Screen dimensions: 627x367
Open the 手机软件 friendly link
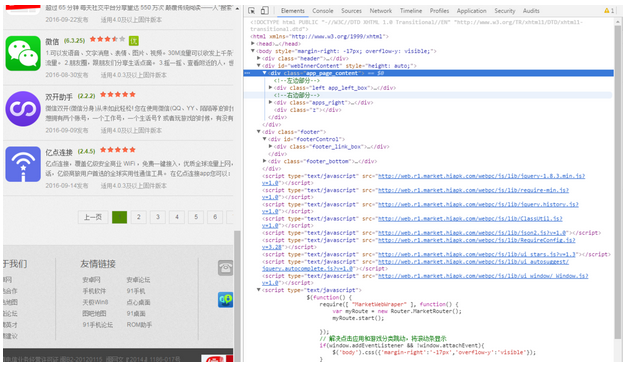click(x=94, y=291)
